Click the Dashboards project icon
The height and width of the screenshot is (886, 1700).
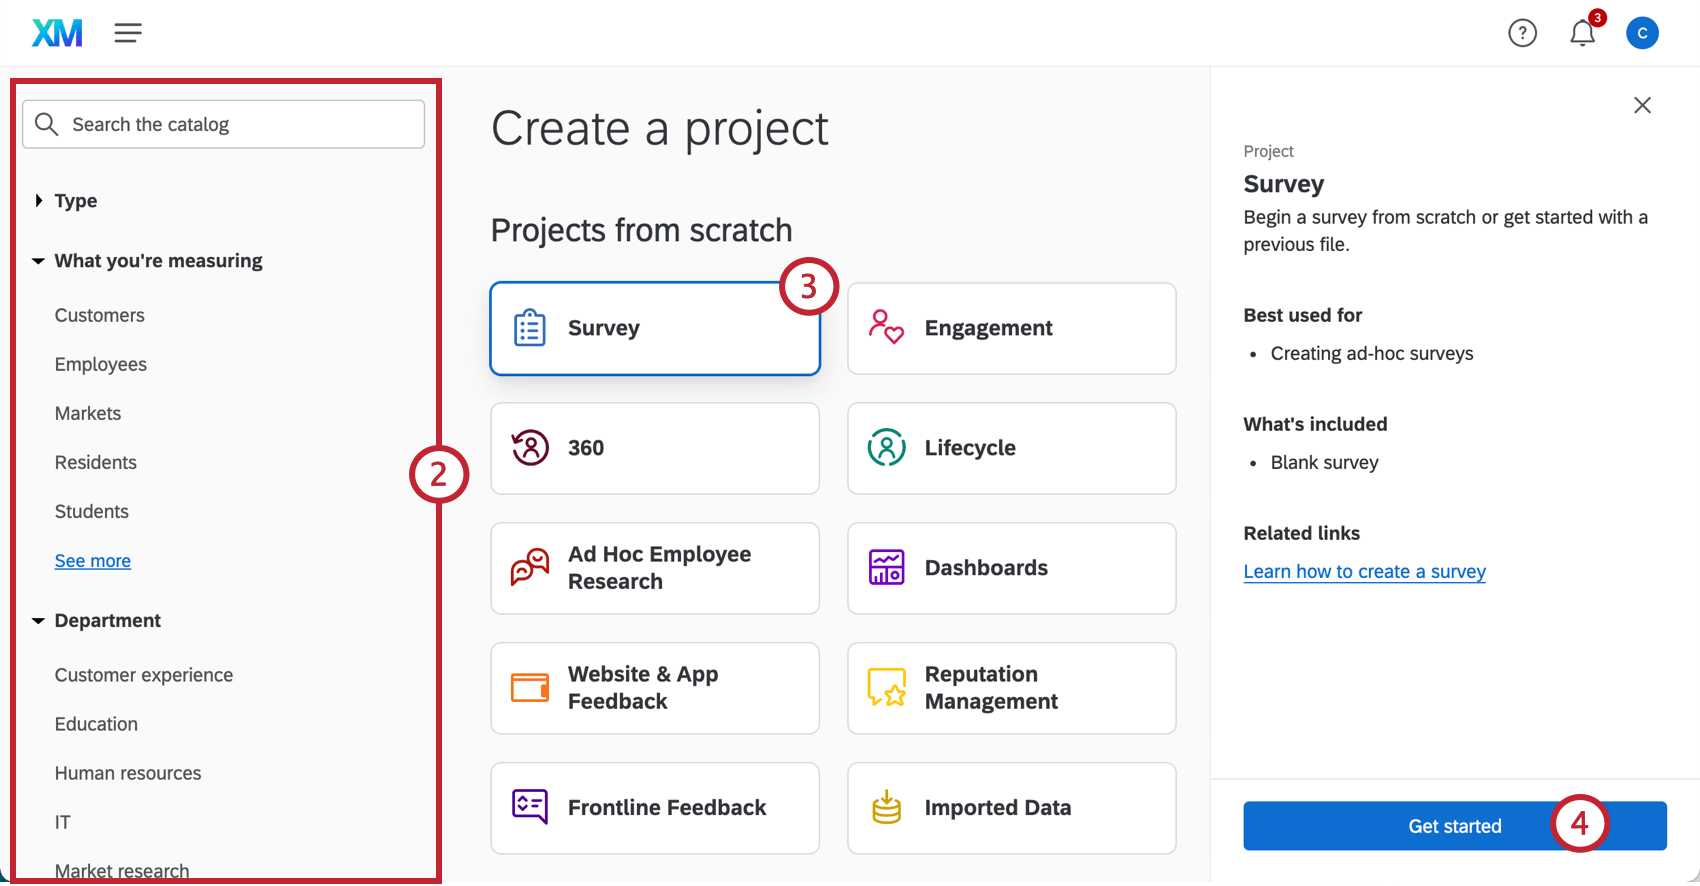pos(886,568)
